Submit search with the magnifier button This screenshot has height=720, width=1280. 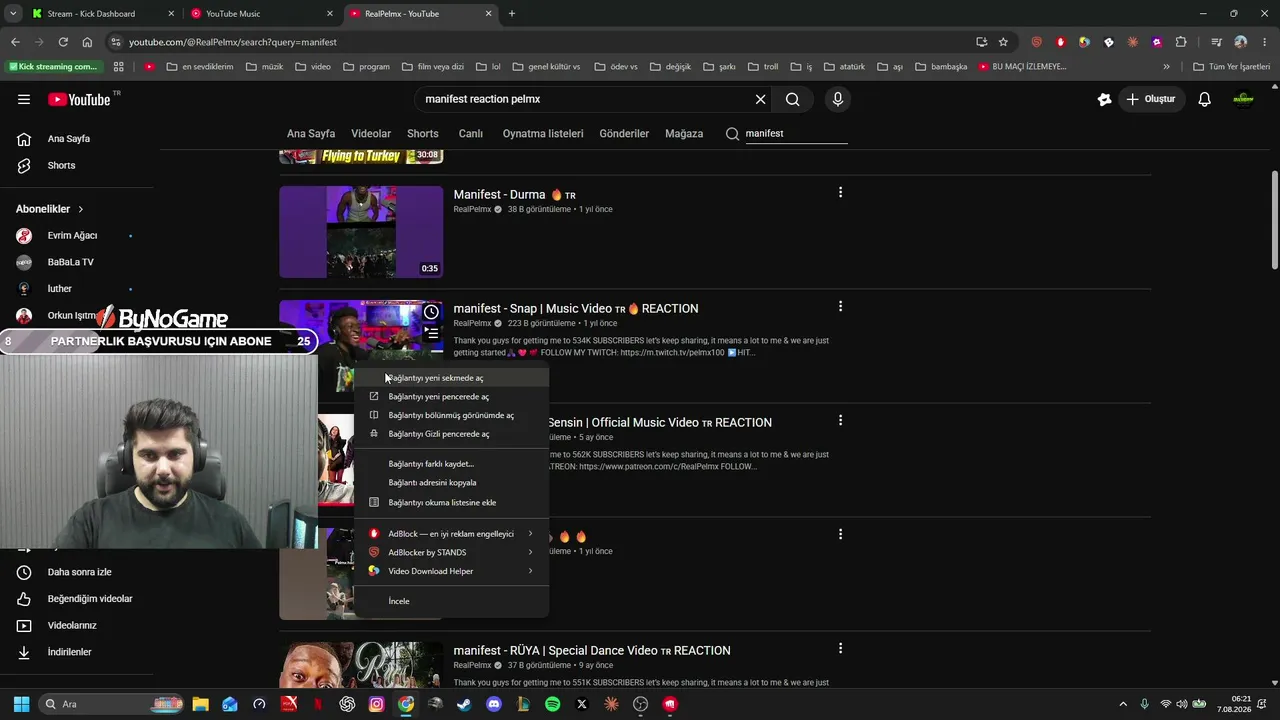click(792, 99)
